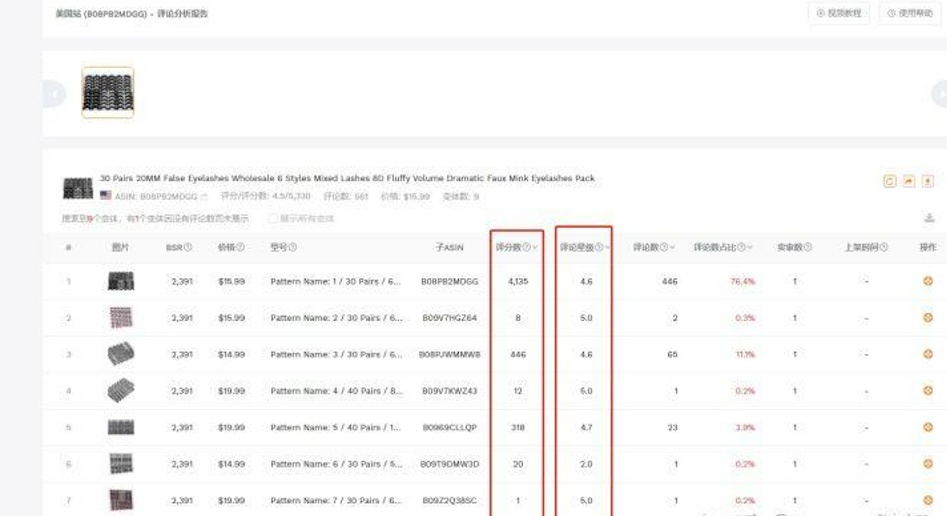This screenshot has width=947, height=516.
Task: Click the orange action icon in row B08PB2MDGG
Action: (x=928, y=281)
